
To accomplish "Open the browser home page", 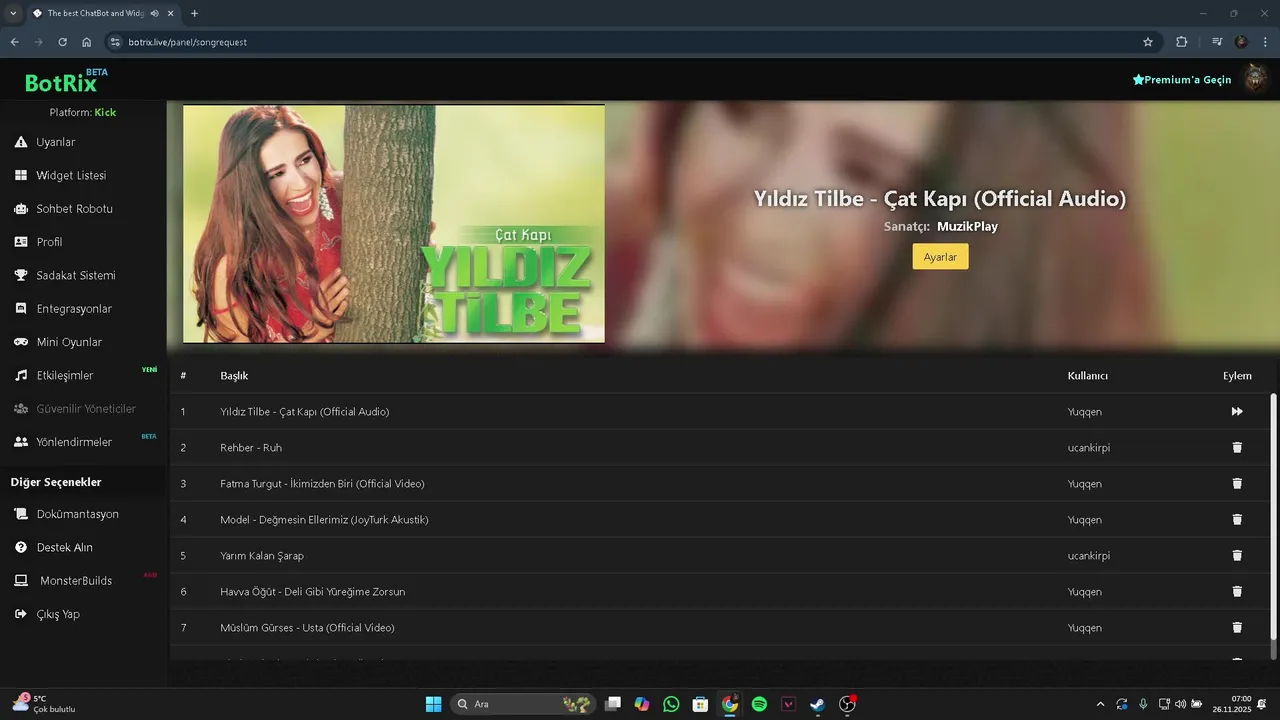I will [x=87, y=42].
